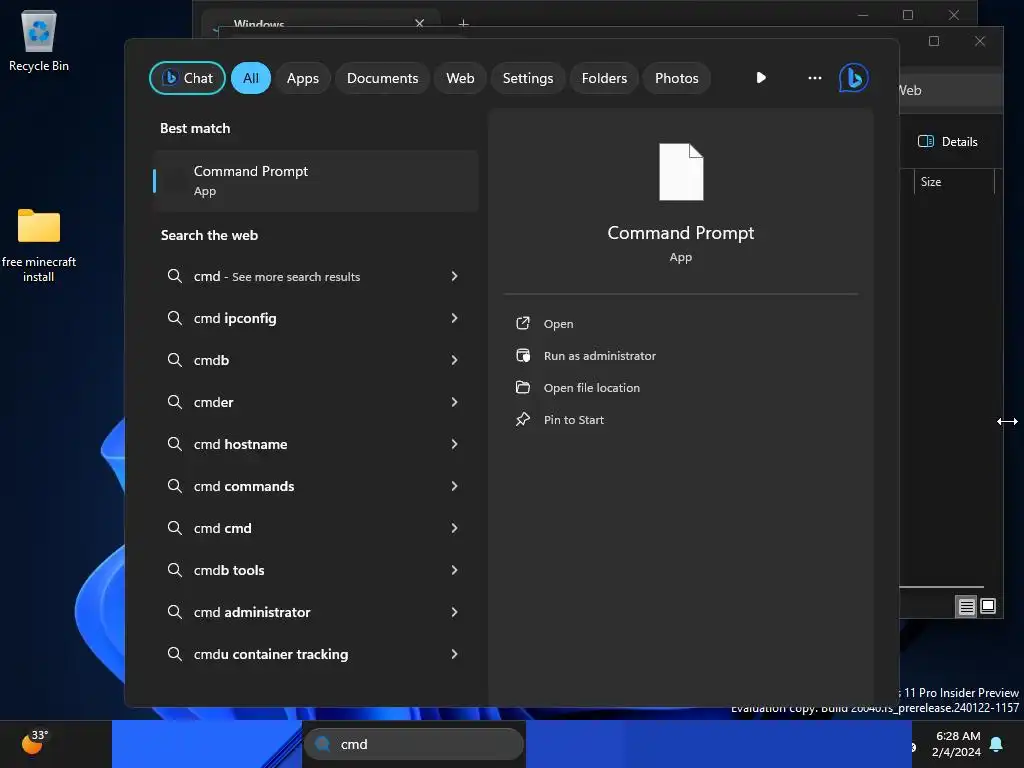The image size is (1024, 768).
Task: Expand the 'cmd administrator' chevron arrow
Action: tap(455, 612)
